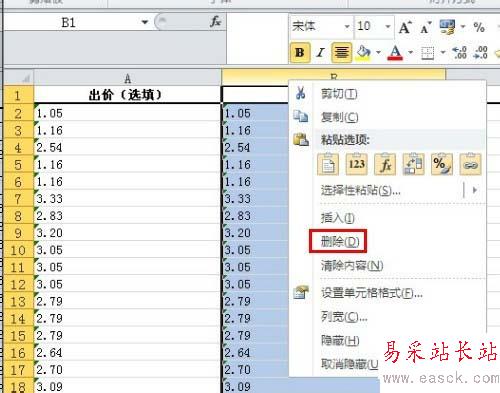Expand the accounting format dropdown arrow
Viewport: 500px width, 393px height.
click(463, 27)
